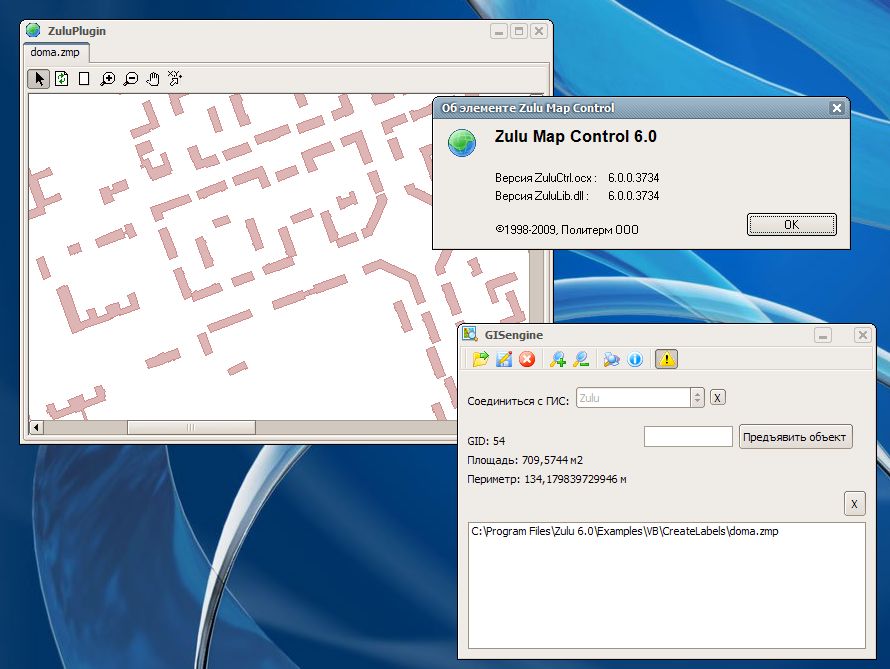The width and height of the screenshot is (890, 669).
Task: Select the hand pan tool
Action: [153, 79]
